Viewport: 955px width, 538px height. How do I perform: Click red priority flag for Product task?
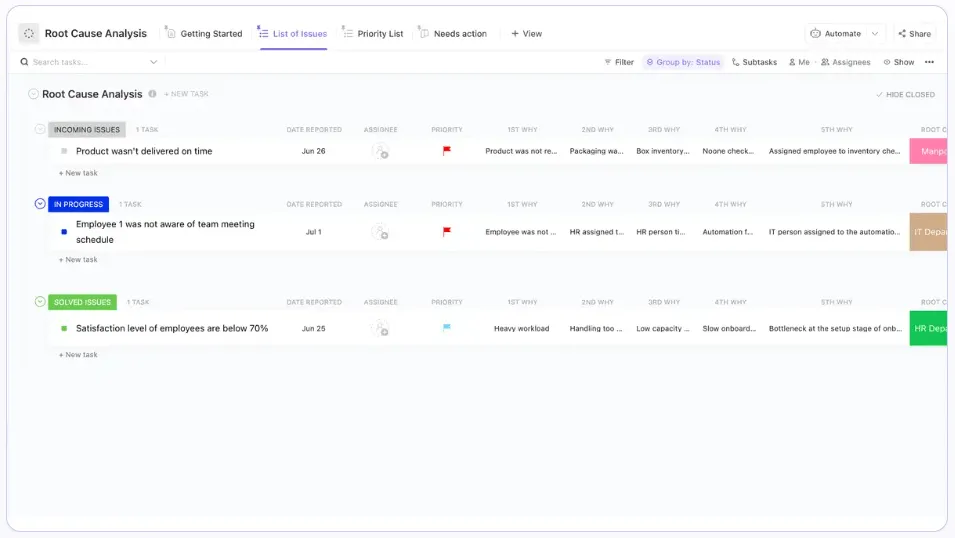[x=446, y=150]
